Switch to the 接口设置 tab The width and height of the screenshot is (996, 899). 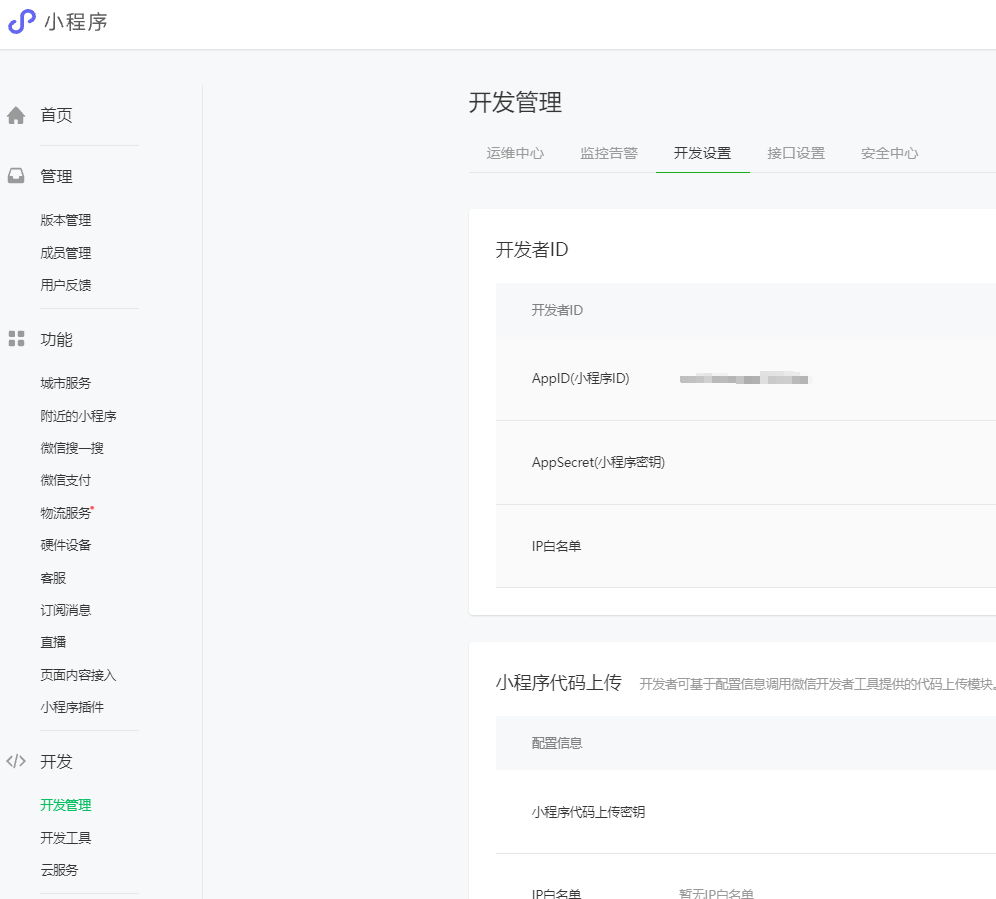796,153
